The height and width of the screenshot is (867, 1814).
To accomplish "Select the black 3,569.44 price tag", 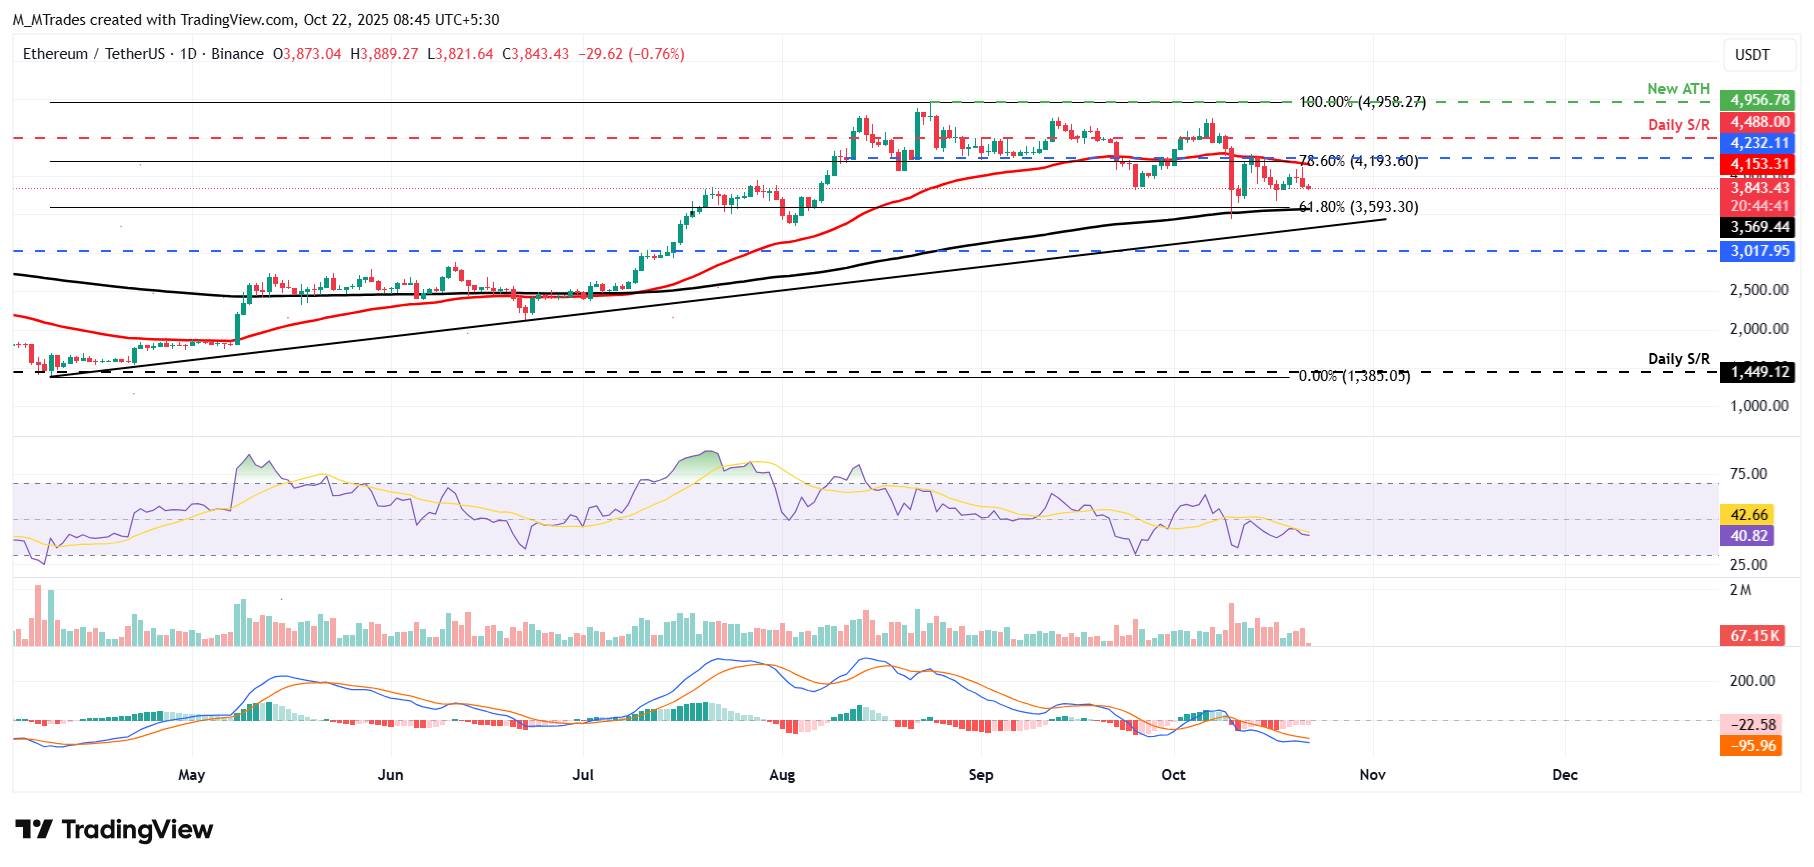I will [1759, 227].
